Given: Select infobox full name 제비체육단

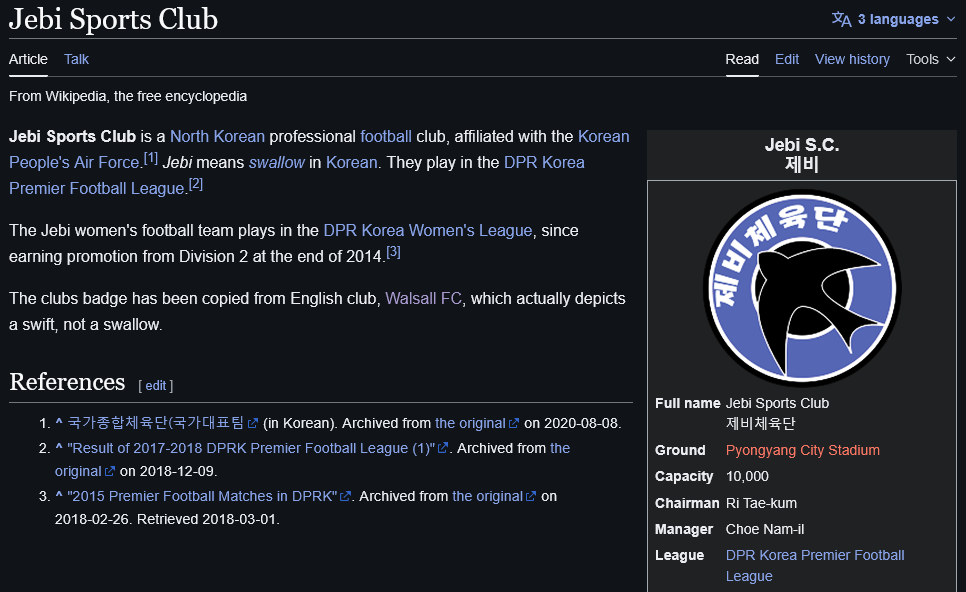Looking at the screenshot, I should tap(760, 423).
